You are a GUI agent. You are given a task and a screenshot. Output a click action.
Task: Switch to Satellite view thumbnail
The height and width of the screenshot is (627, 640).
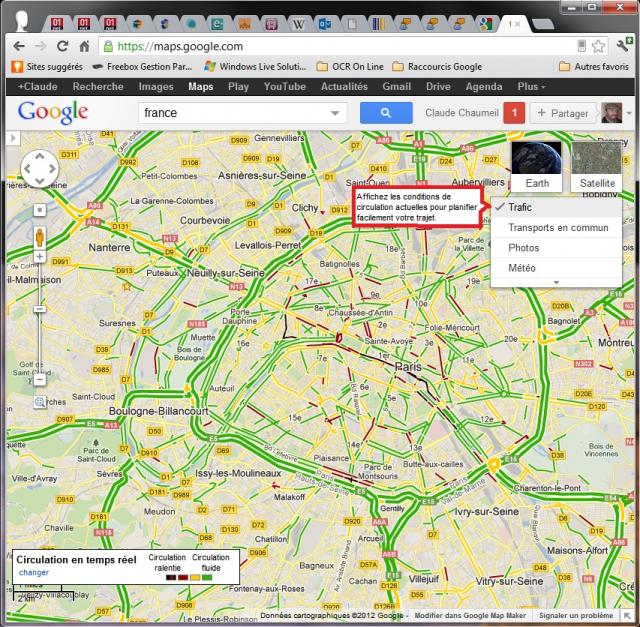coord(597,166)
